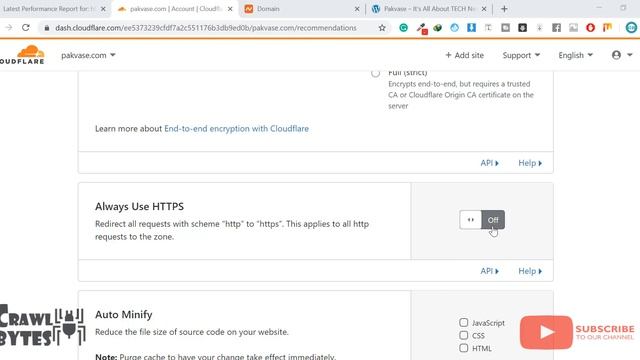640x360 pixels.
Task: Expand API under Always Use HTTPS
Action: click(489, 271)
